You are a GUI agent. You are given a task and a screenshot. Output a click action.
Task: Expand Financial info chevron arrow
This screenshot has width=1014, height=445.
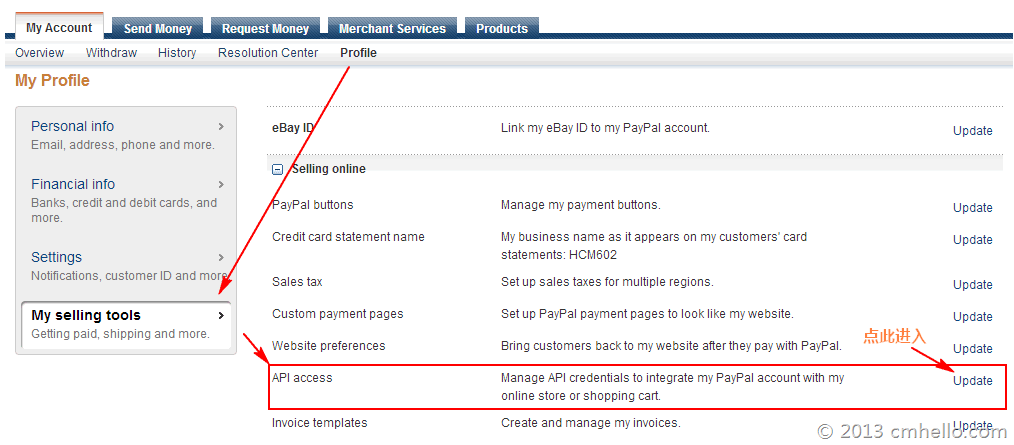(x=221, y=184)
